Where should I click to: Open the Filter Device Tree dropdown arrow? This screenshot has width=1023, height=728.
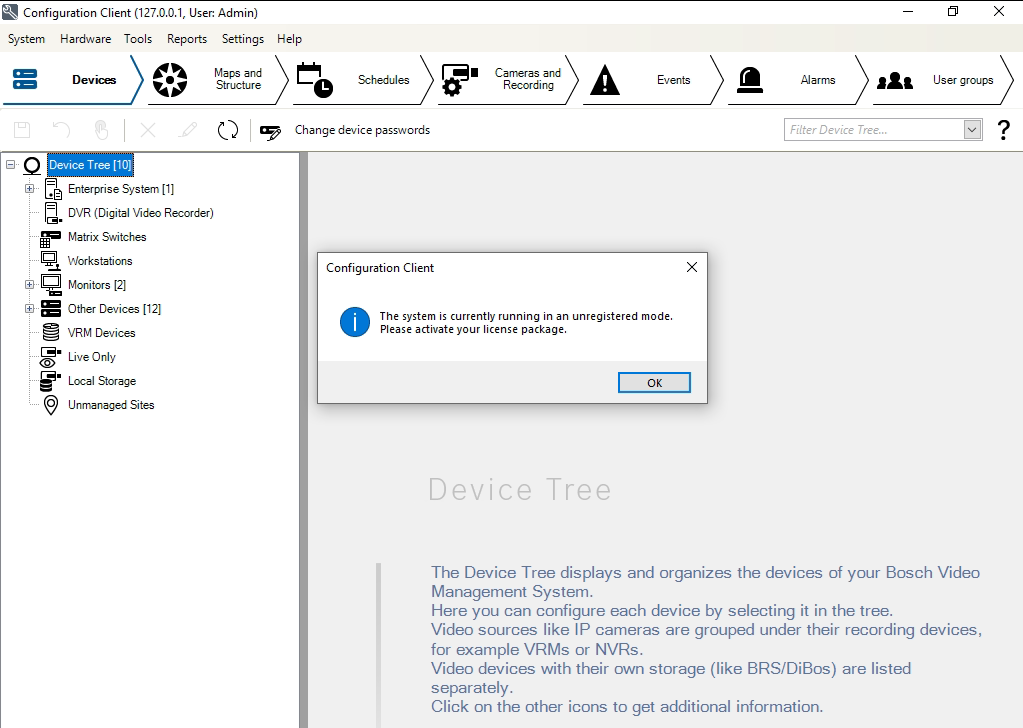[x=972, y=130]
